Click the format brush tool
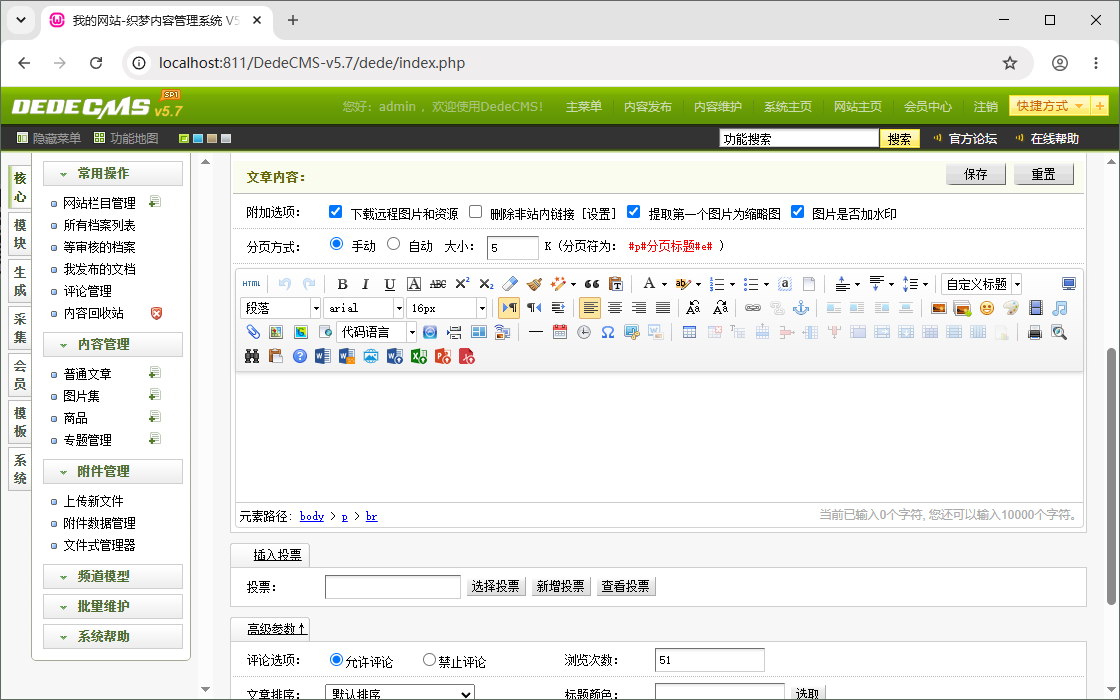The image size is (1120, 700). (534, 284)
